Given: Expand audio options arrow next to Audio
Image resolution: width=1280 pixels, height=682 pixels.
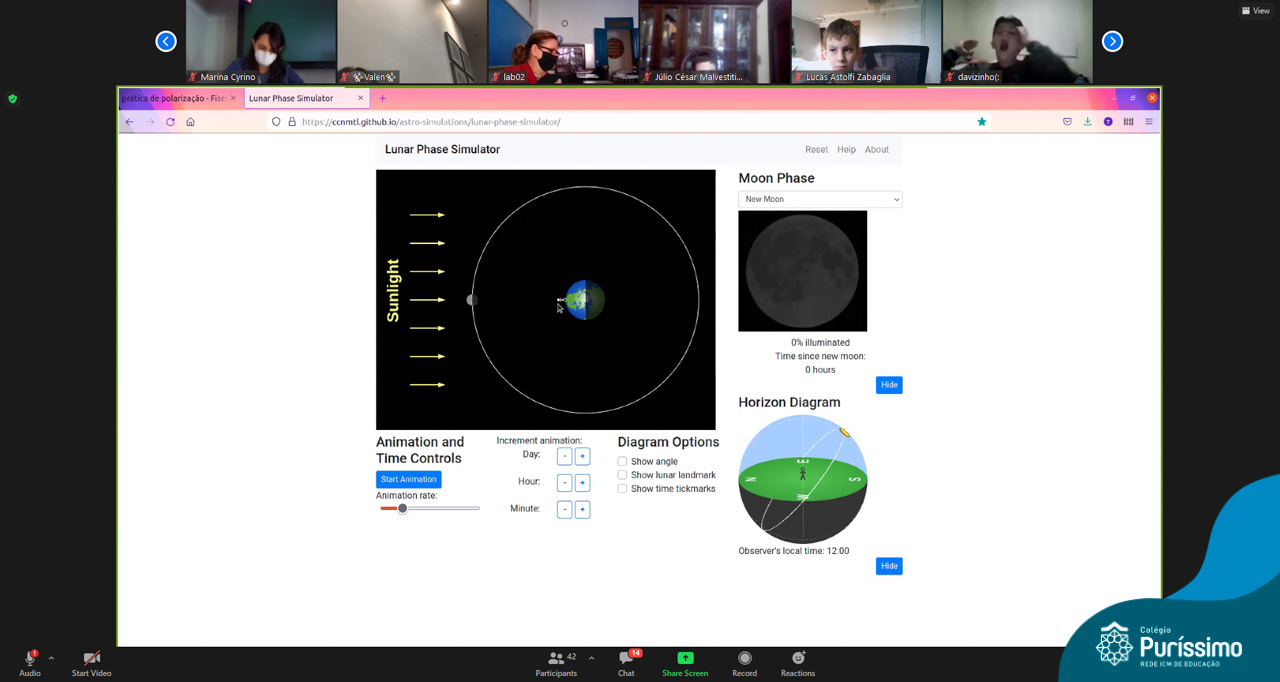Looking at the screenshot, I should coord(51,658).
